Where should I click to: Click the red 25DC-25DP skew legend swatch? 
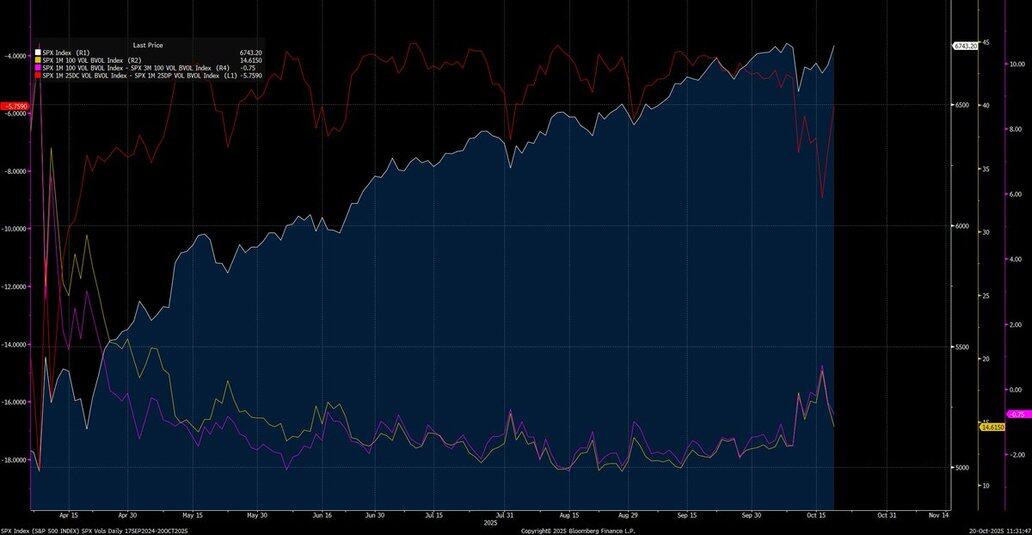38,75
